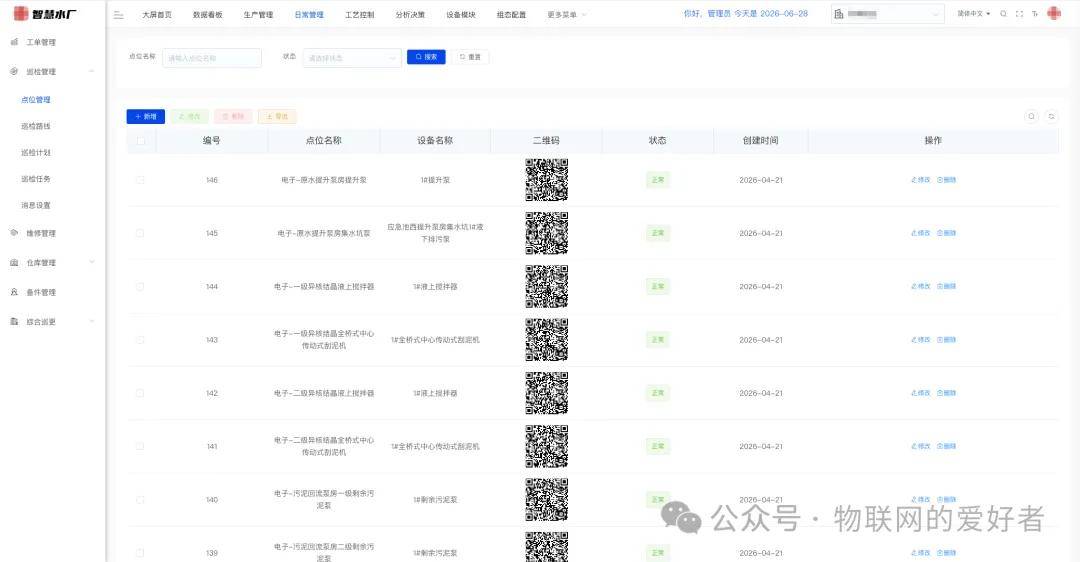Open 工单管理 in the sidebar

[x=41, y=43]
